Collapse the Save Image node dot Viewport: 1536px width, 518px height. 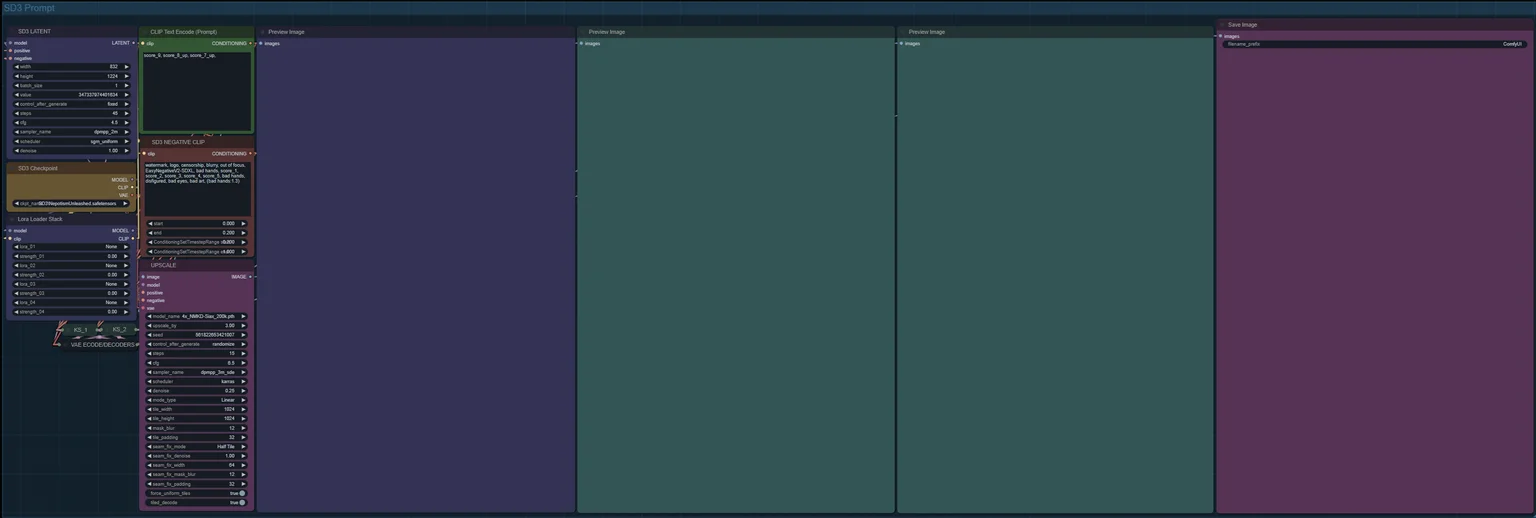click(1222, 25)
